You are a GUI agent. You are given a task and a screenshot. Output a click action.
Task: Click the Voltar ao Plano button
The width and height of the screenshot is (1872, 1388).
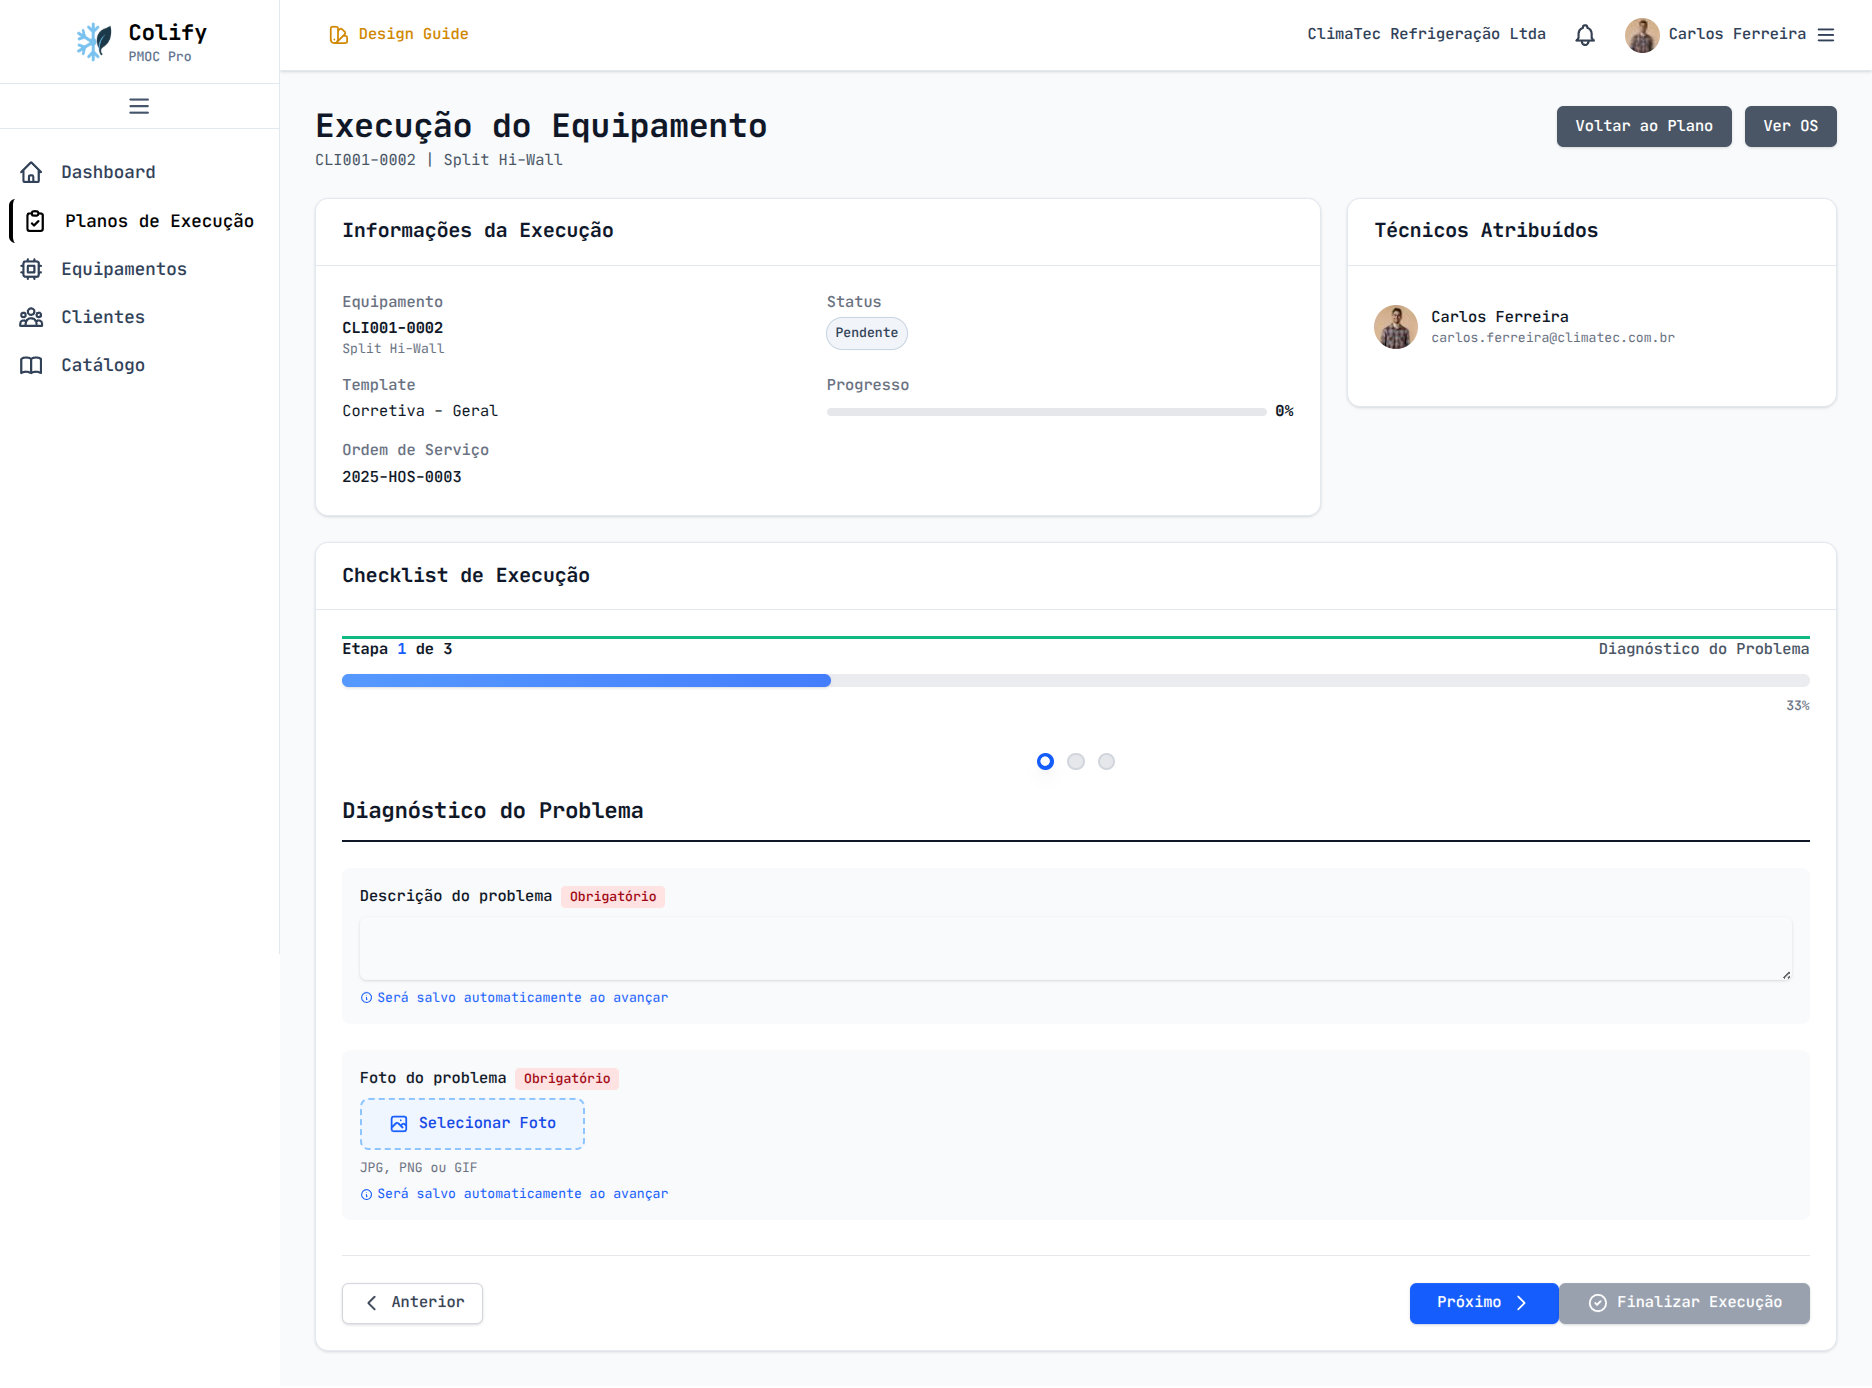(x=1643, y=126)
